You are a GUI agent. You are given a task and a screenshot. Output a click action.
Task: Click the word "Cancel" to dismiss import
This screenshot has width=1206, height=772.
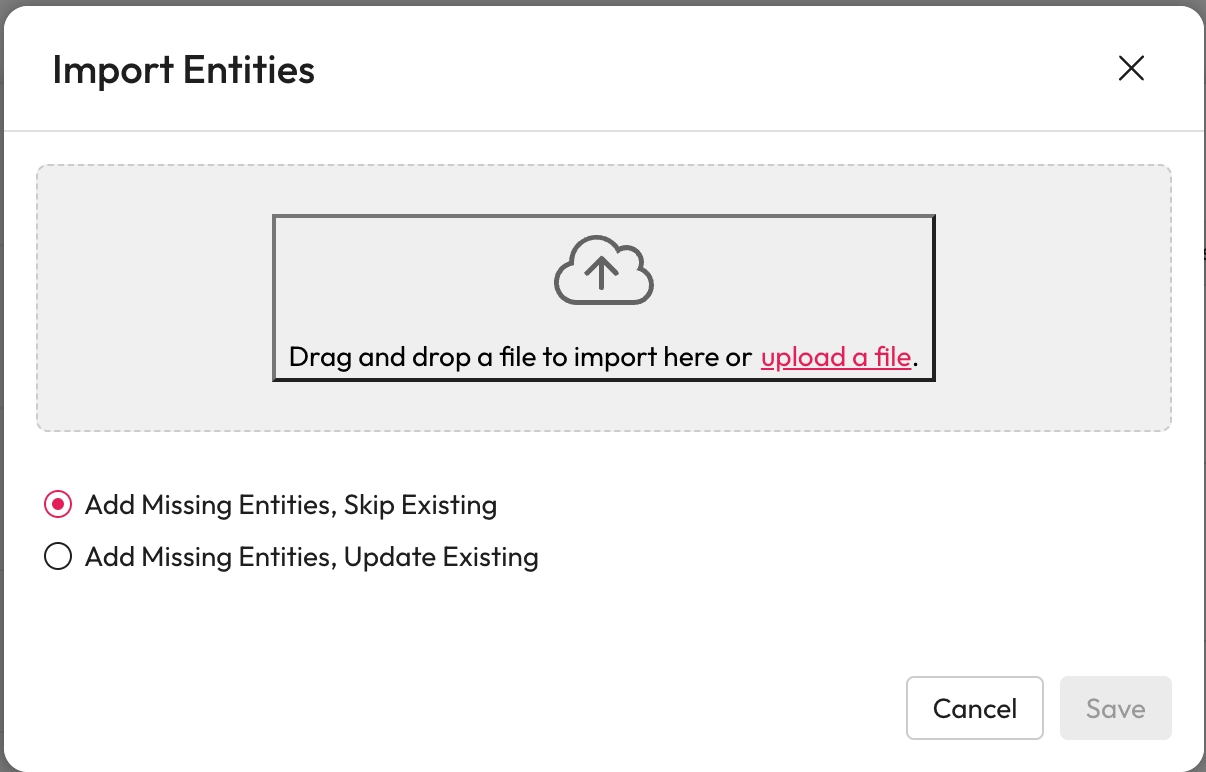974,709
